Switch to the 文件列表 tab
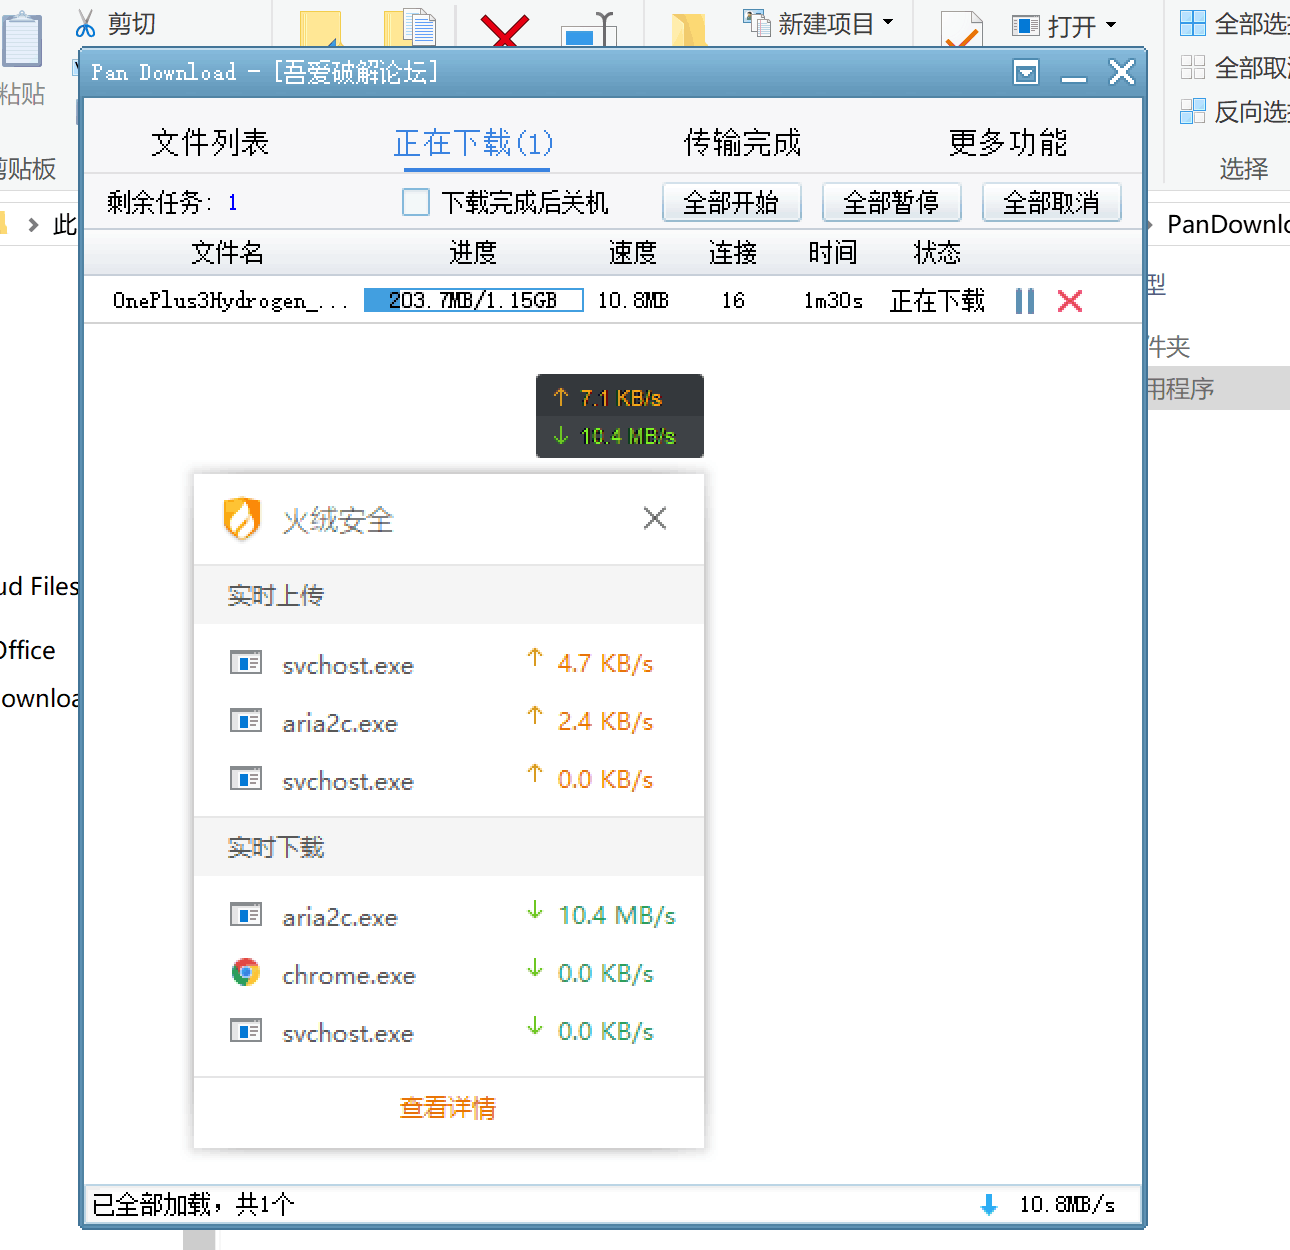1290x1250 pixels. [210, 143]
